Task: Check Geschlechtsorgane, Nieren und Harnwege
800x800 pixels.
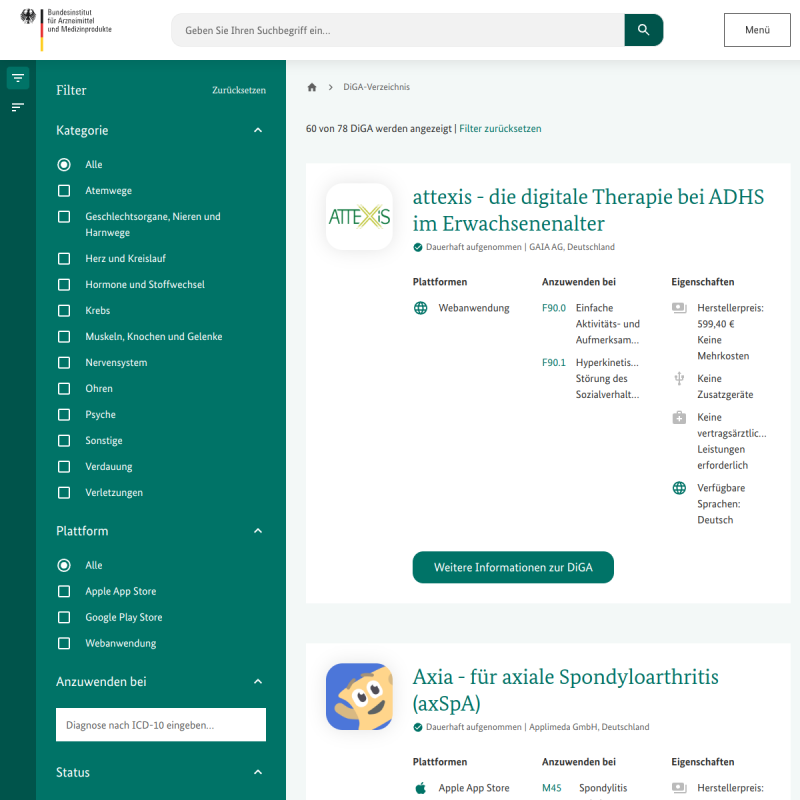Action: point(64,217)
